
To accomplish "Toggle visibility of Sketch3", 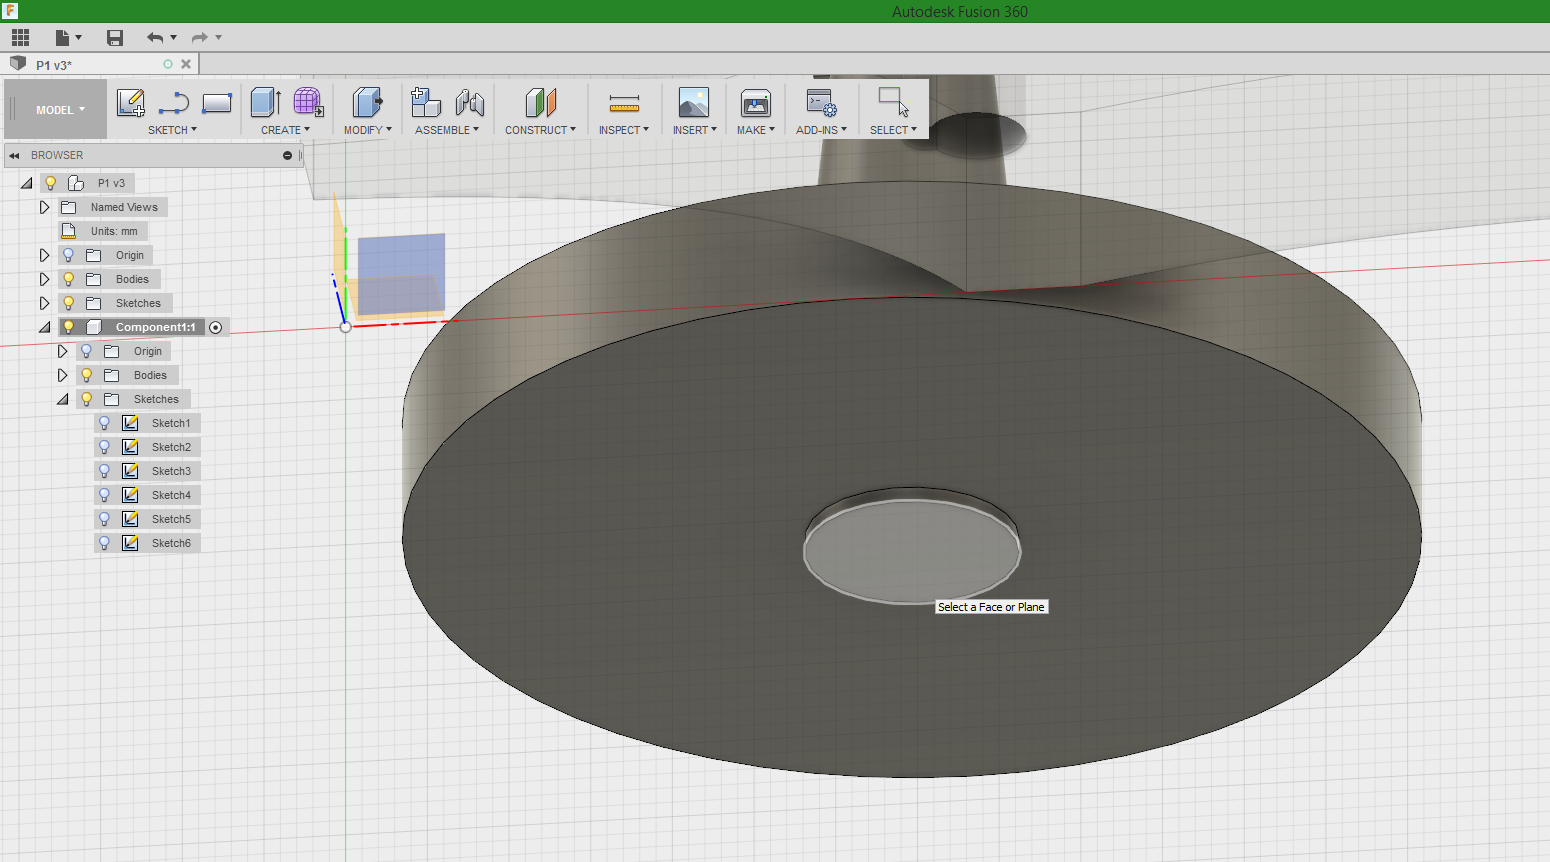I will tap(104, 471).
